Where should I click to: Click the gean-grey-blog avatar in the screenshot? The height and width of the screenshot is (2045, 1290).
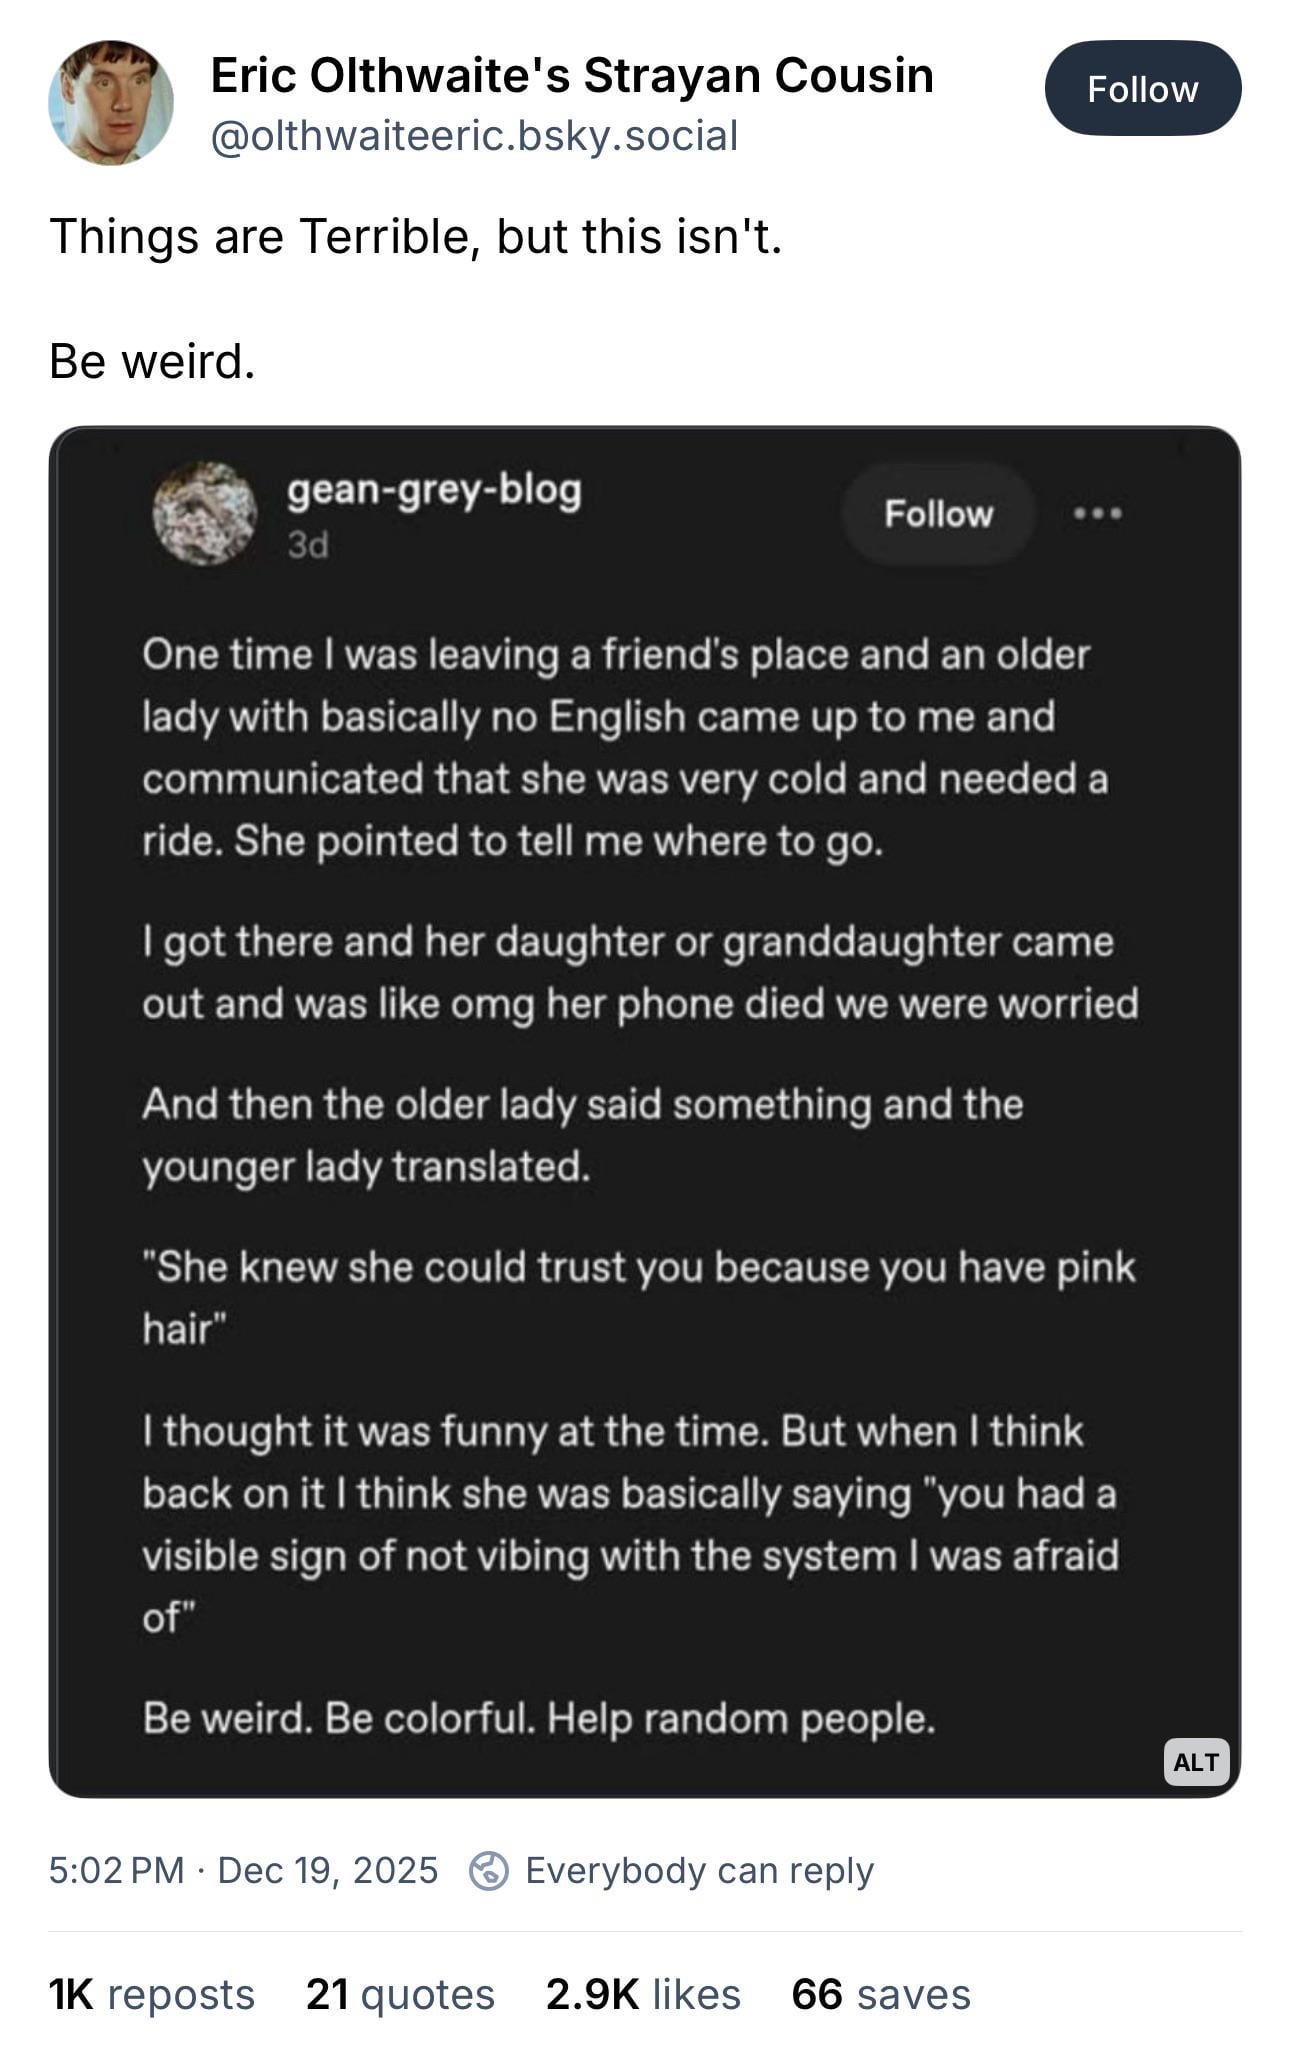[x=204, y=513]
